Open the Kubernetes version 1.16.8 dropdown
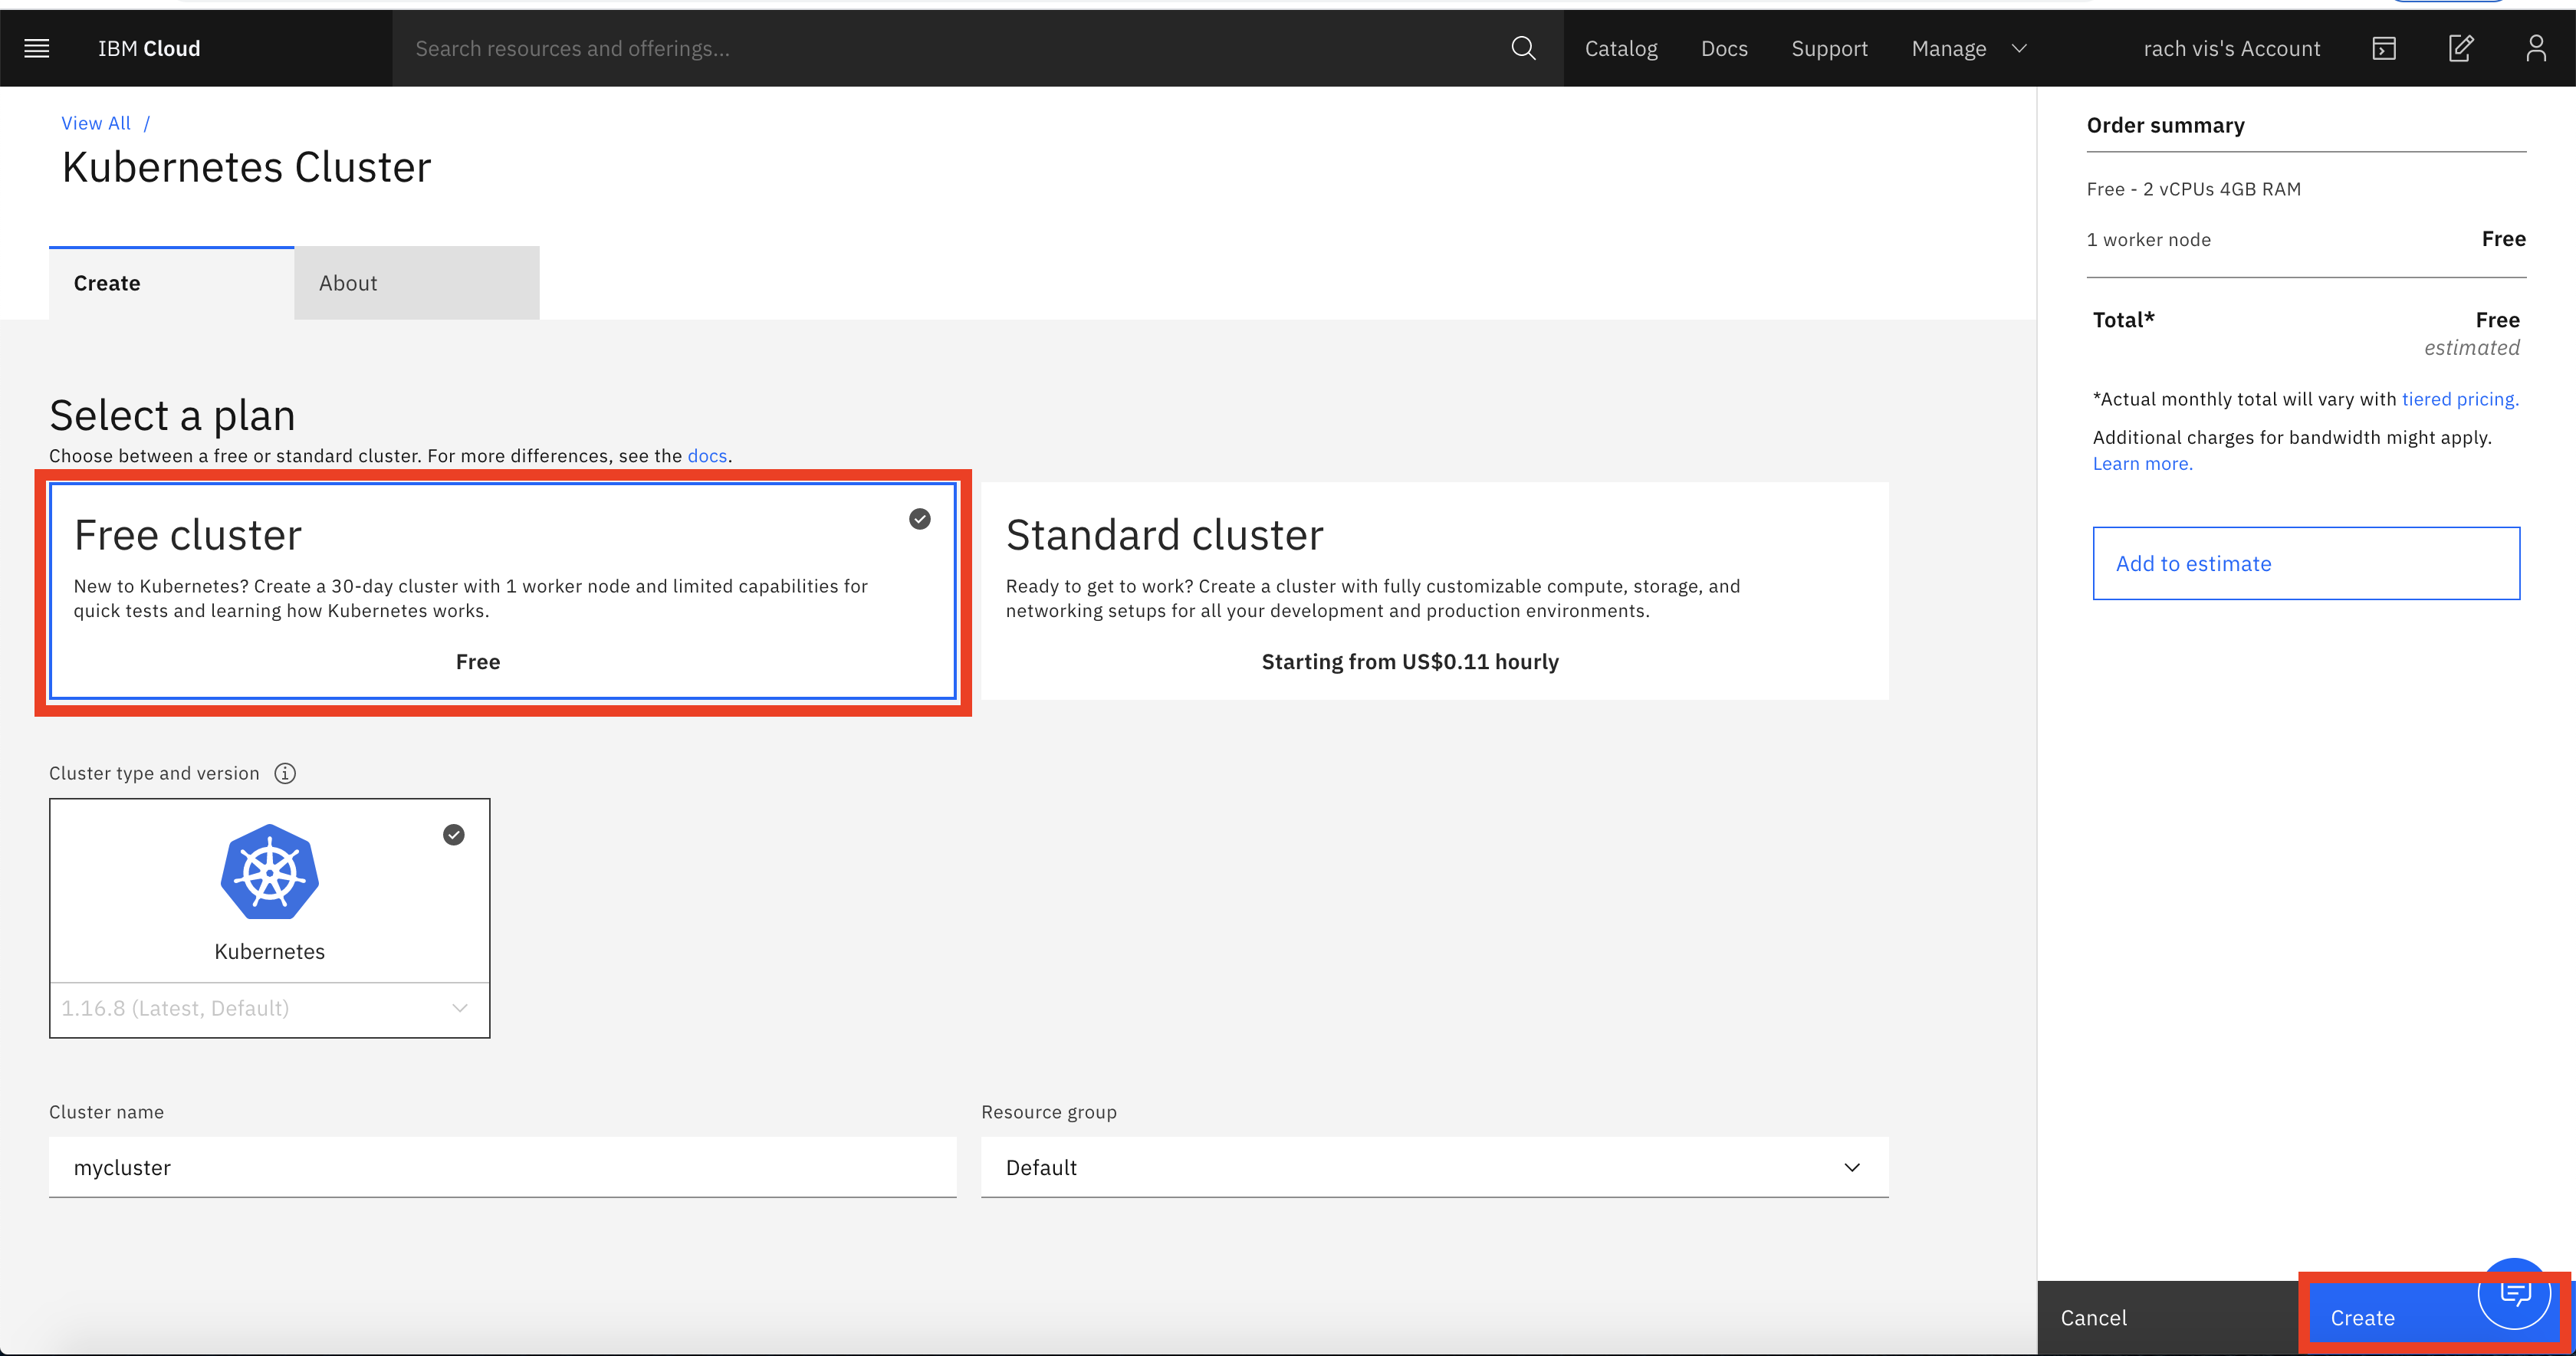 click(269, 1008)
